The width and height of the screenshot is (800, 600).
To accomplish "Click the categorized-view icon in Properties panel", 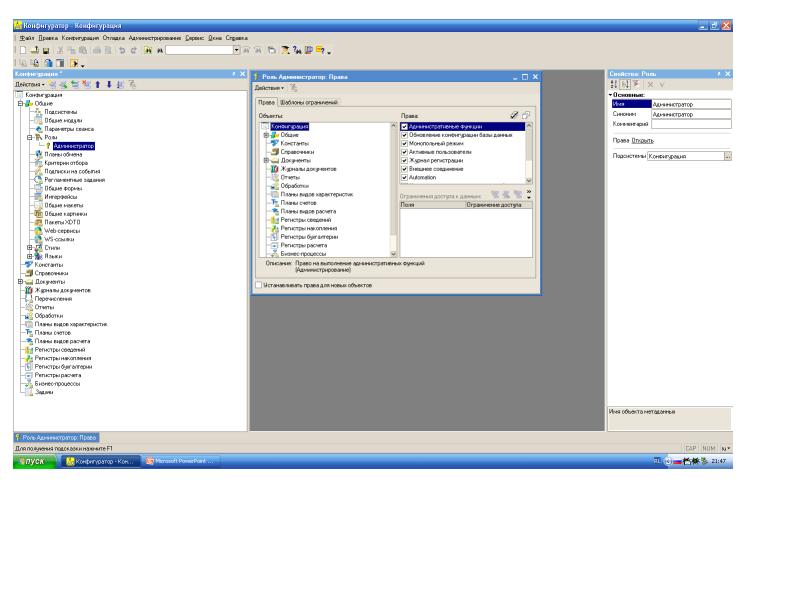I will (614, 84).
